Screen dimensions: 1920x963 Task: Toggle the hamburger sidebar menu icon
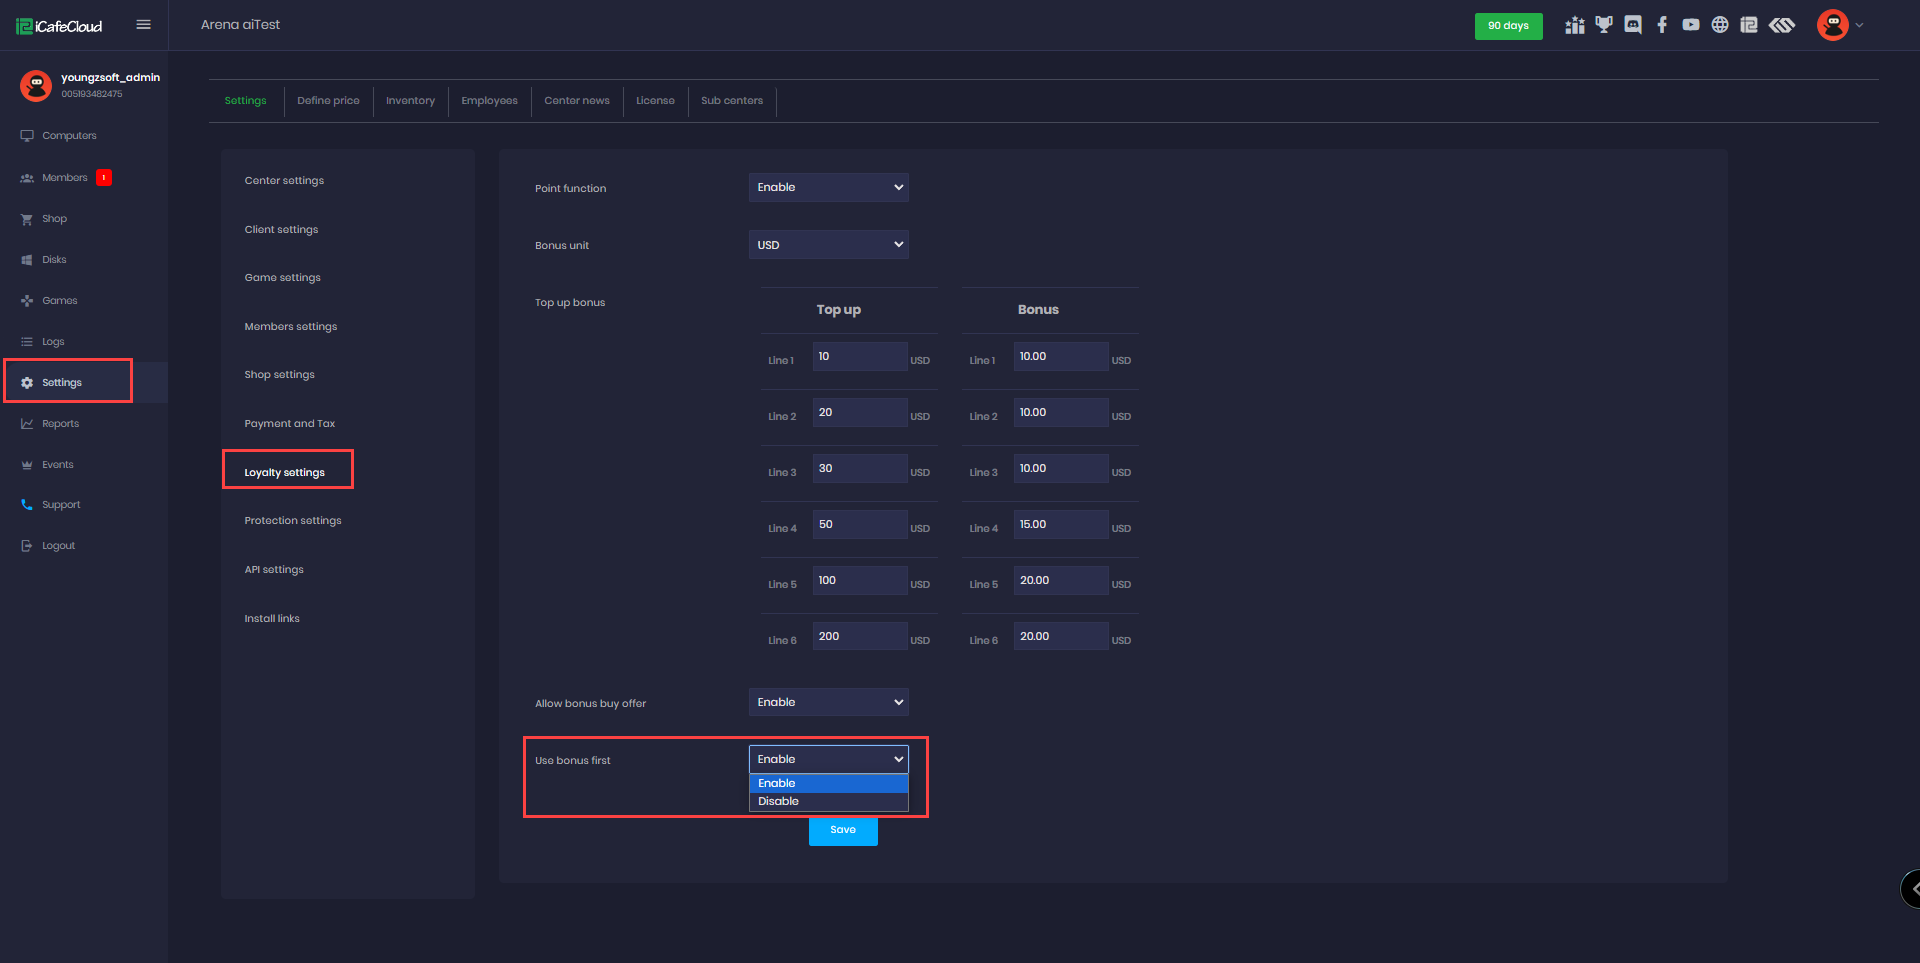click(143, 25)
